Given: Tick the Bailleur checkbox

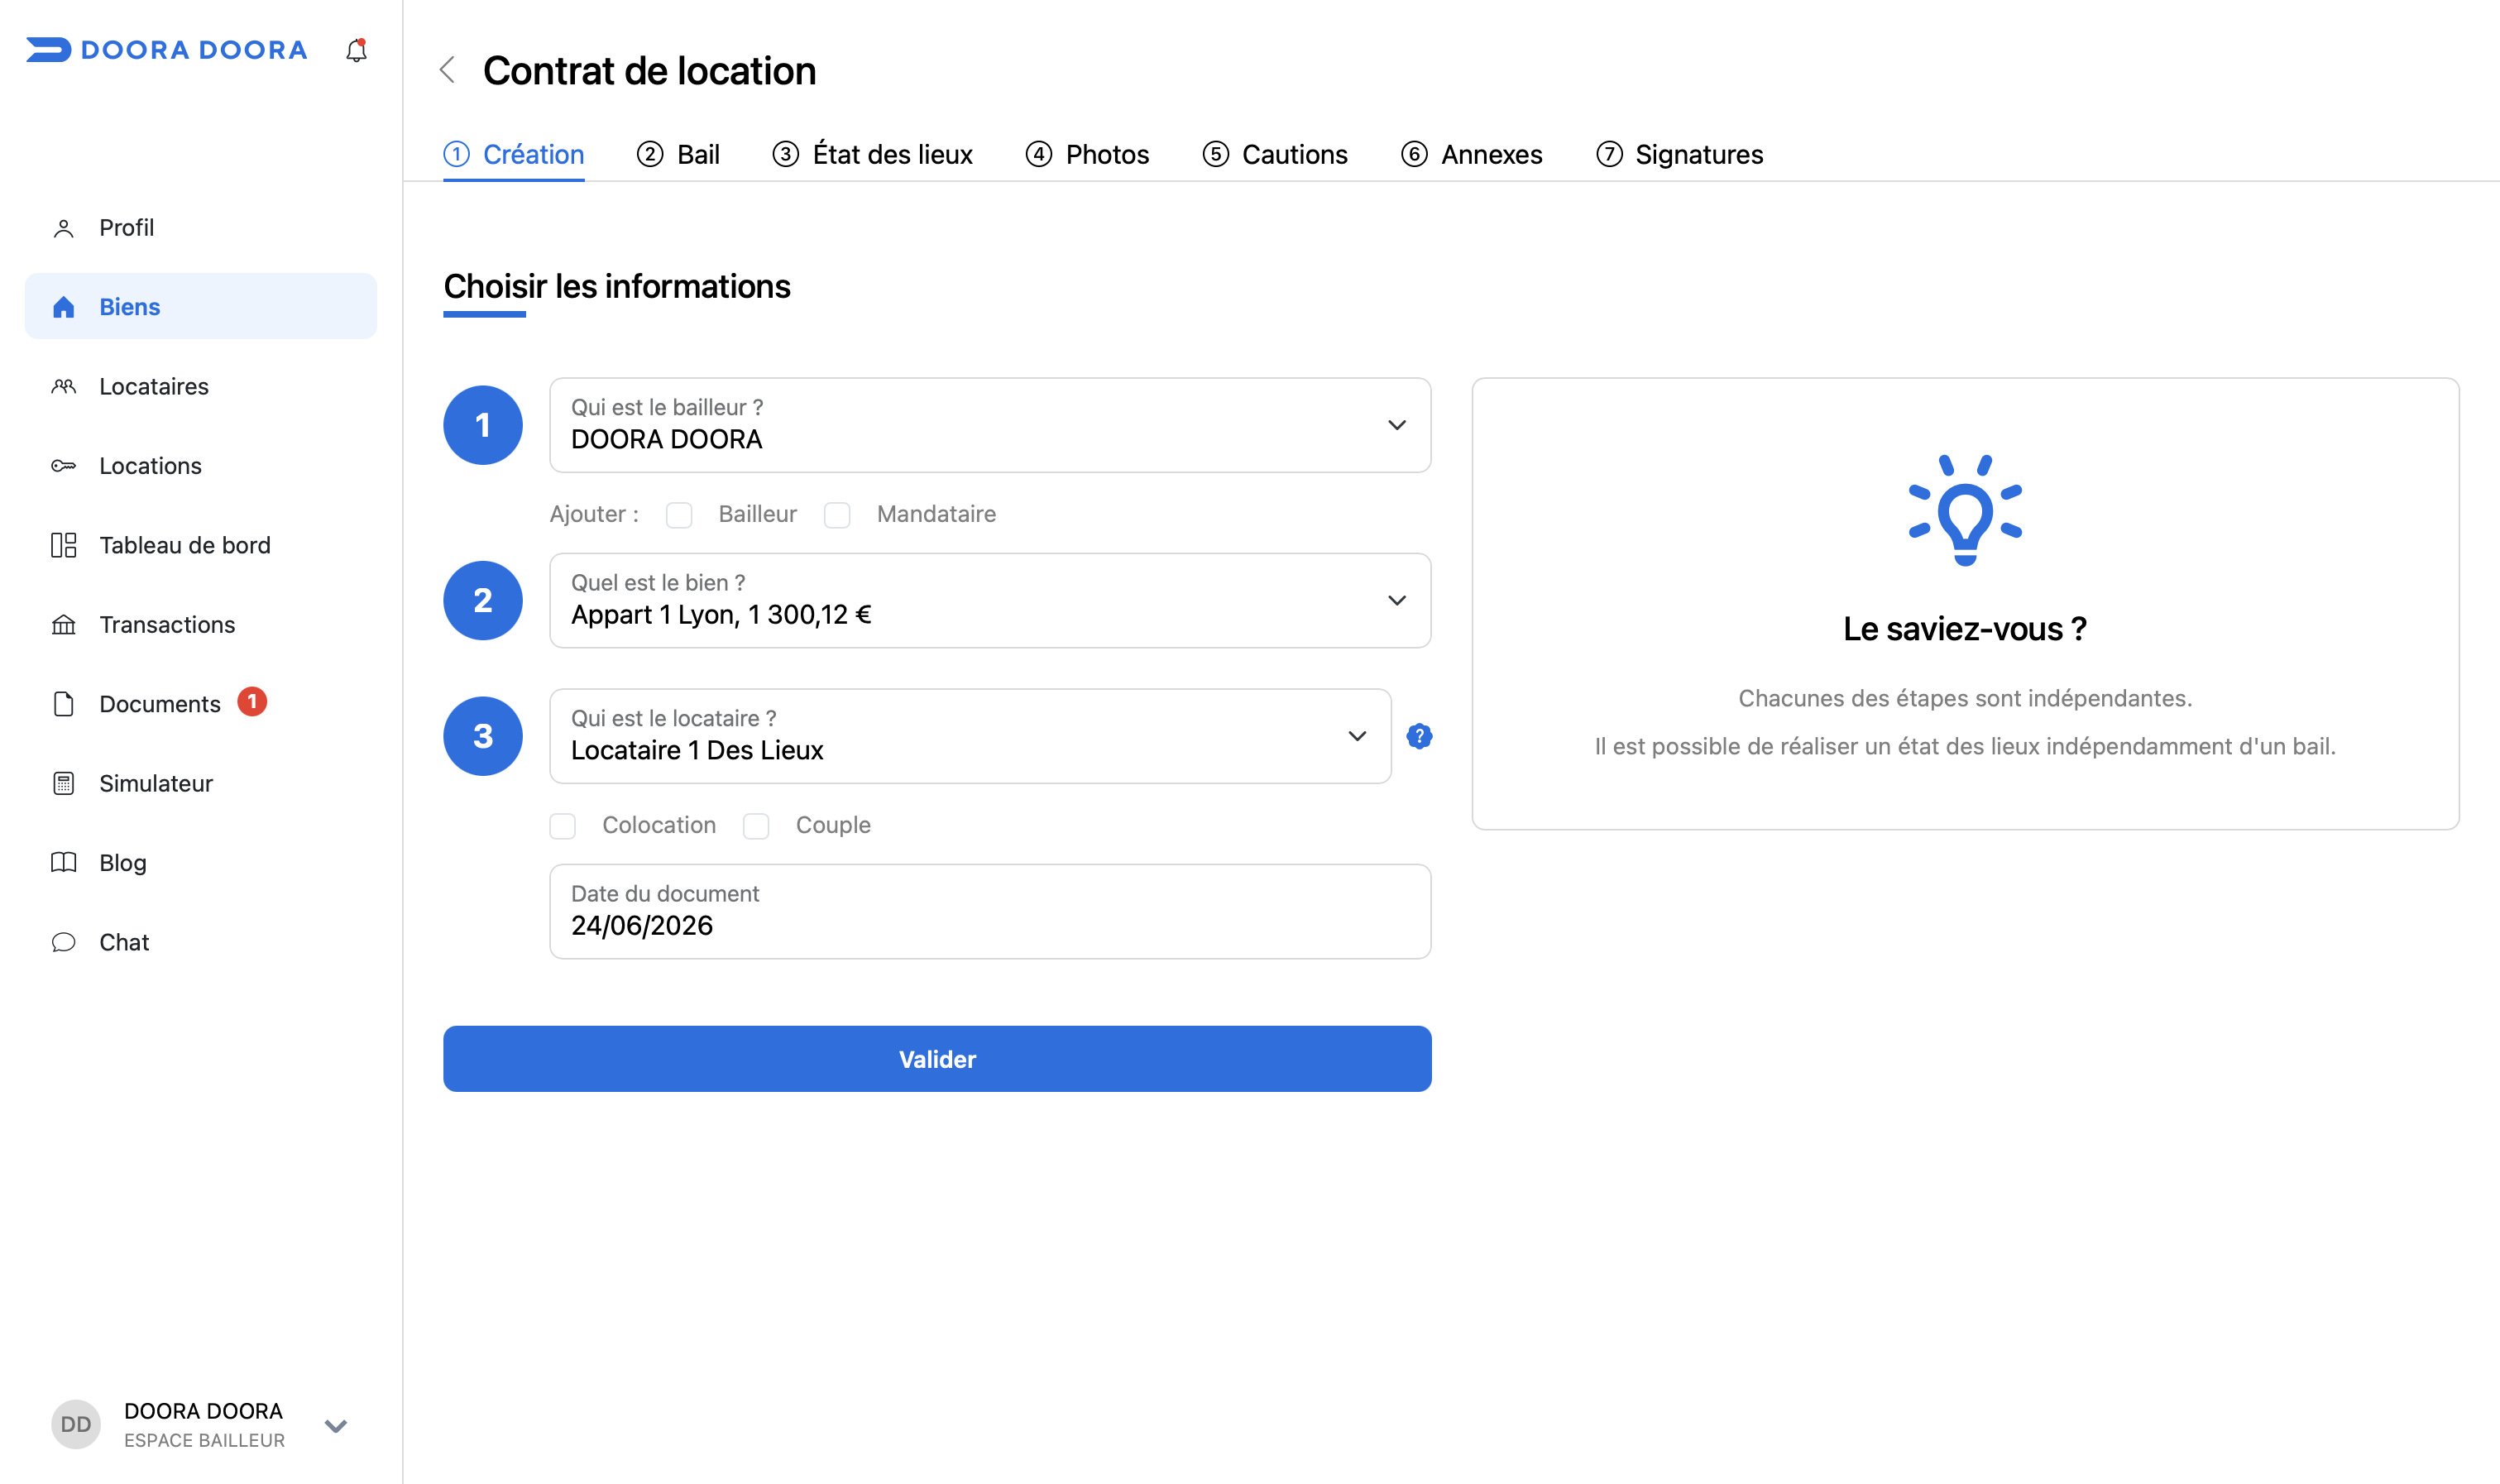Looking at the screenshot, I should pyautogui.click(x=679, y=515).
